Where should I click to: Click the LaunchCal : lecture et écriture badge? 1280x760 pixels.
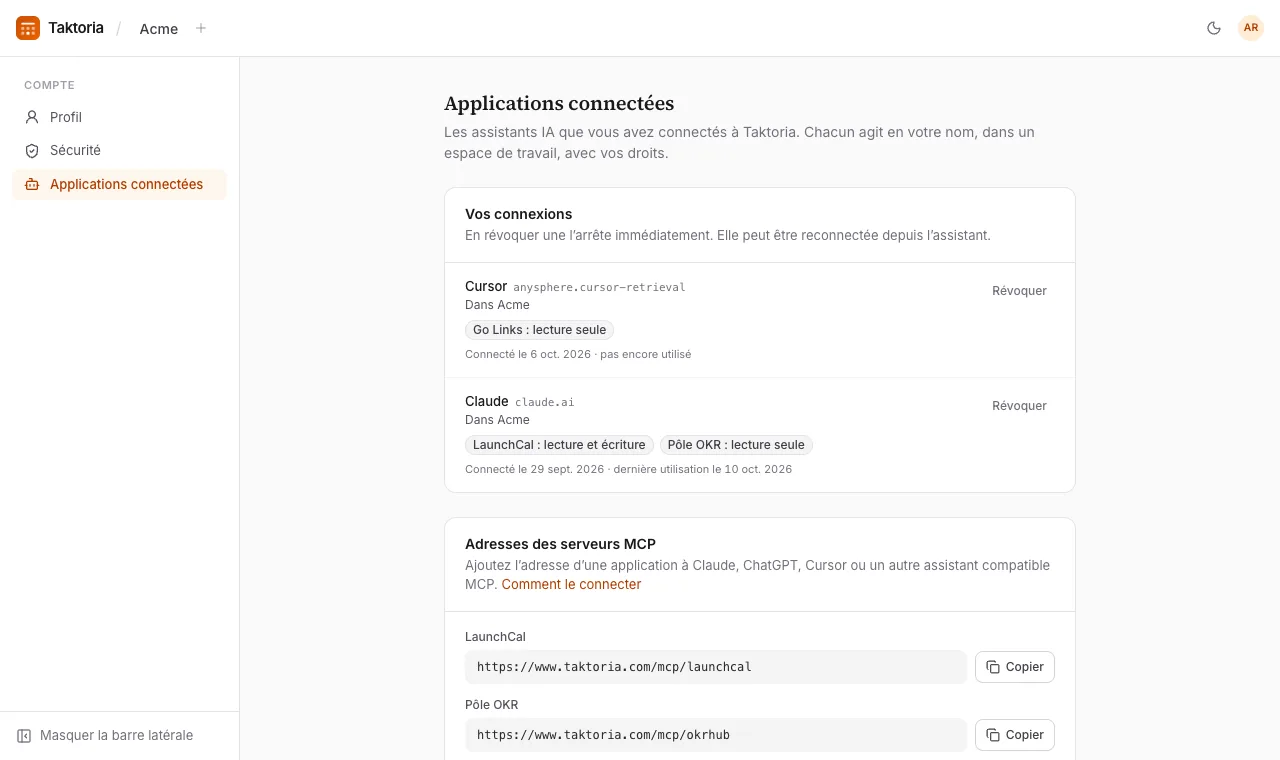point(559,445)
